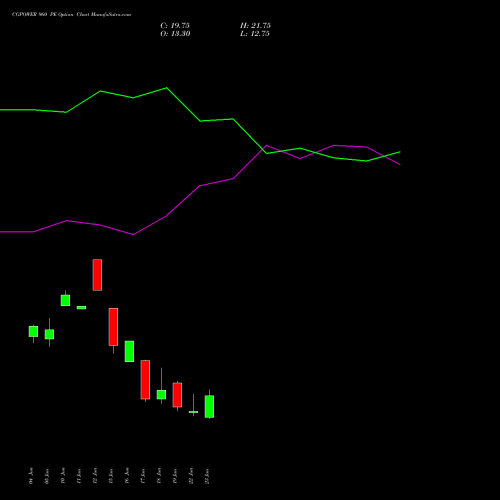
Task: Click the 12 Jan date label
Action: pos(95,476)
